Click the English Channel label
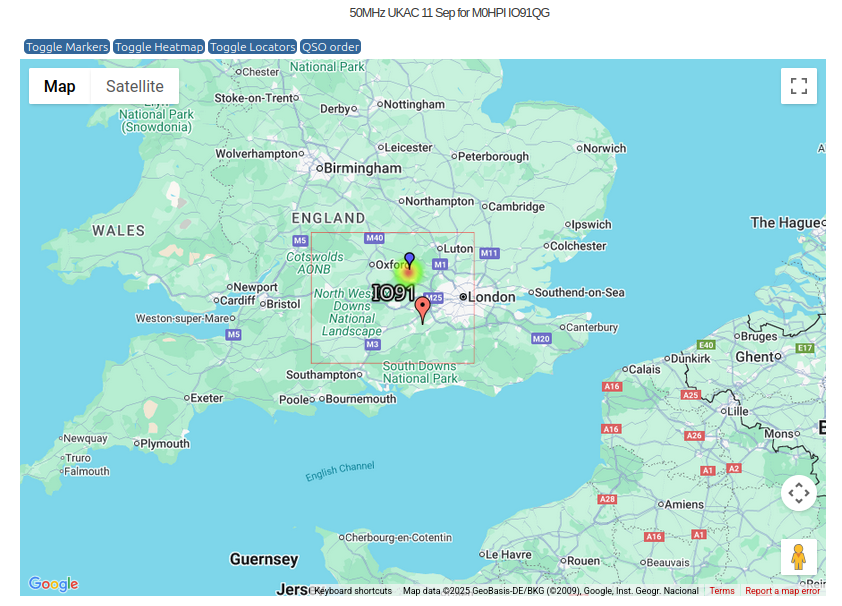Image resolution: width=842 pixels, height=606 pixels. tap(340, 471)
